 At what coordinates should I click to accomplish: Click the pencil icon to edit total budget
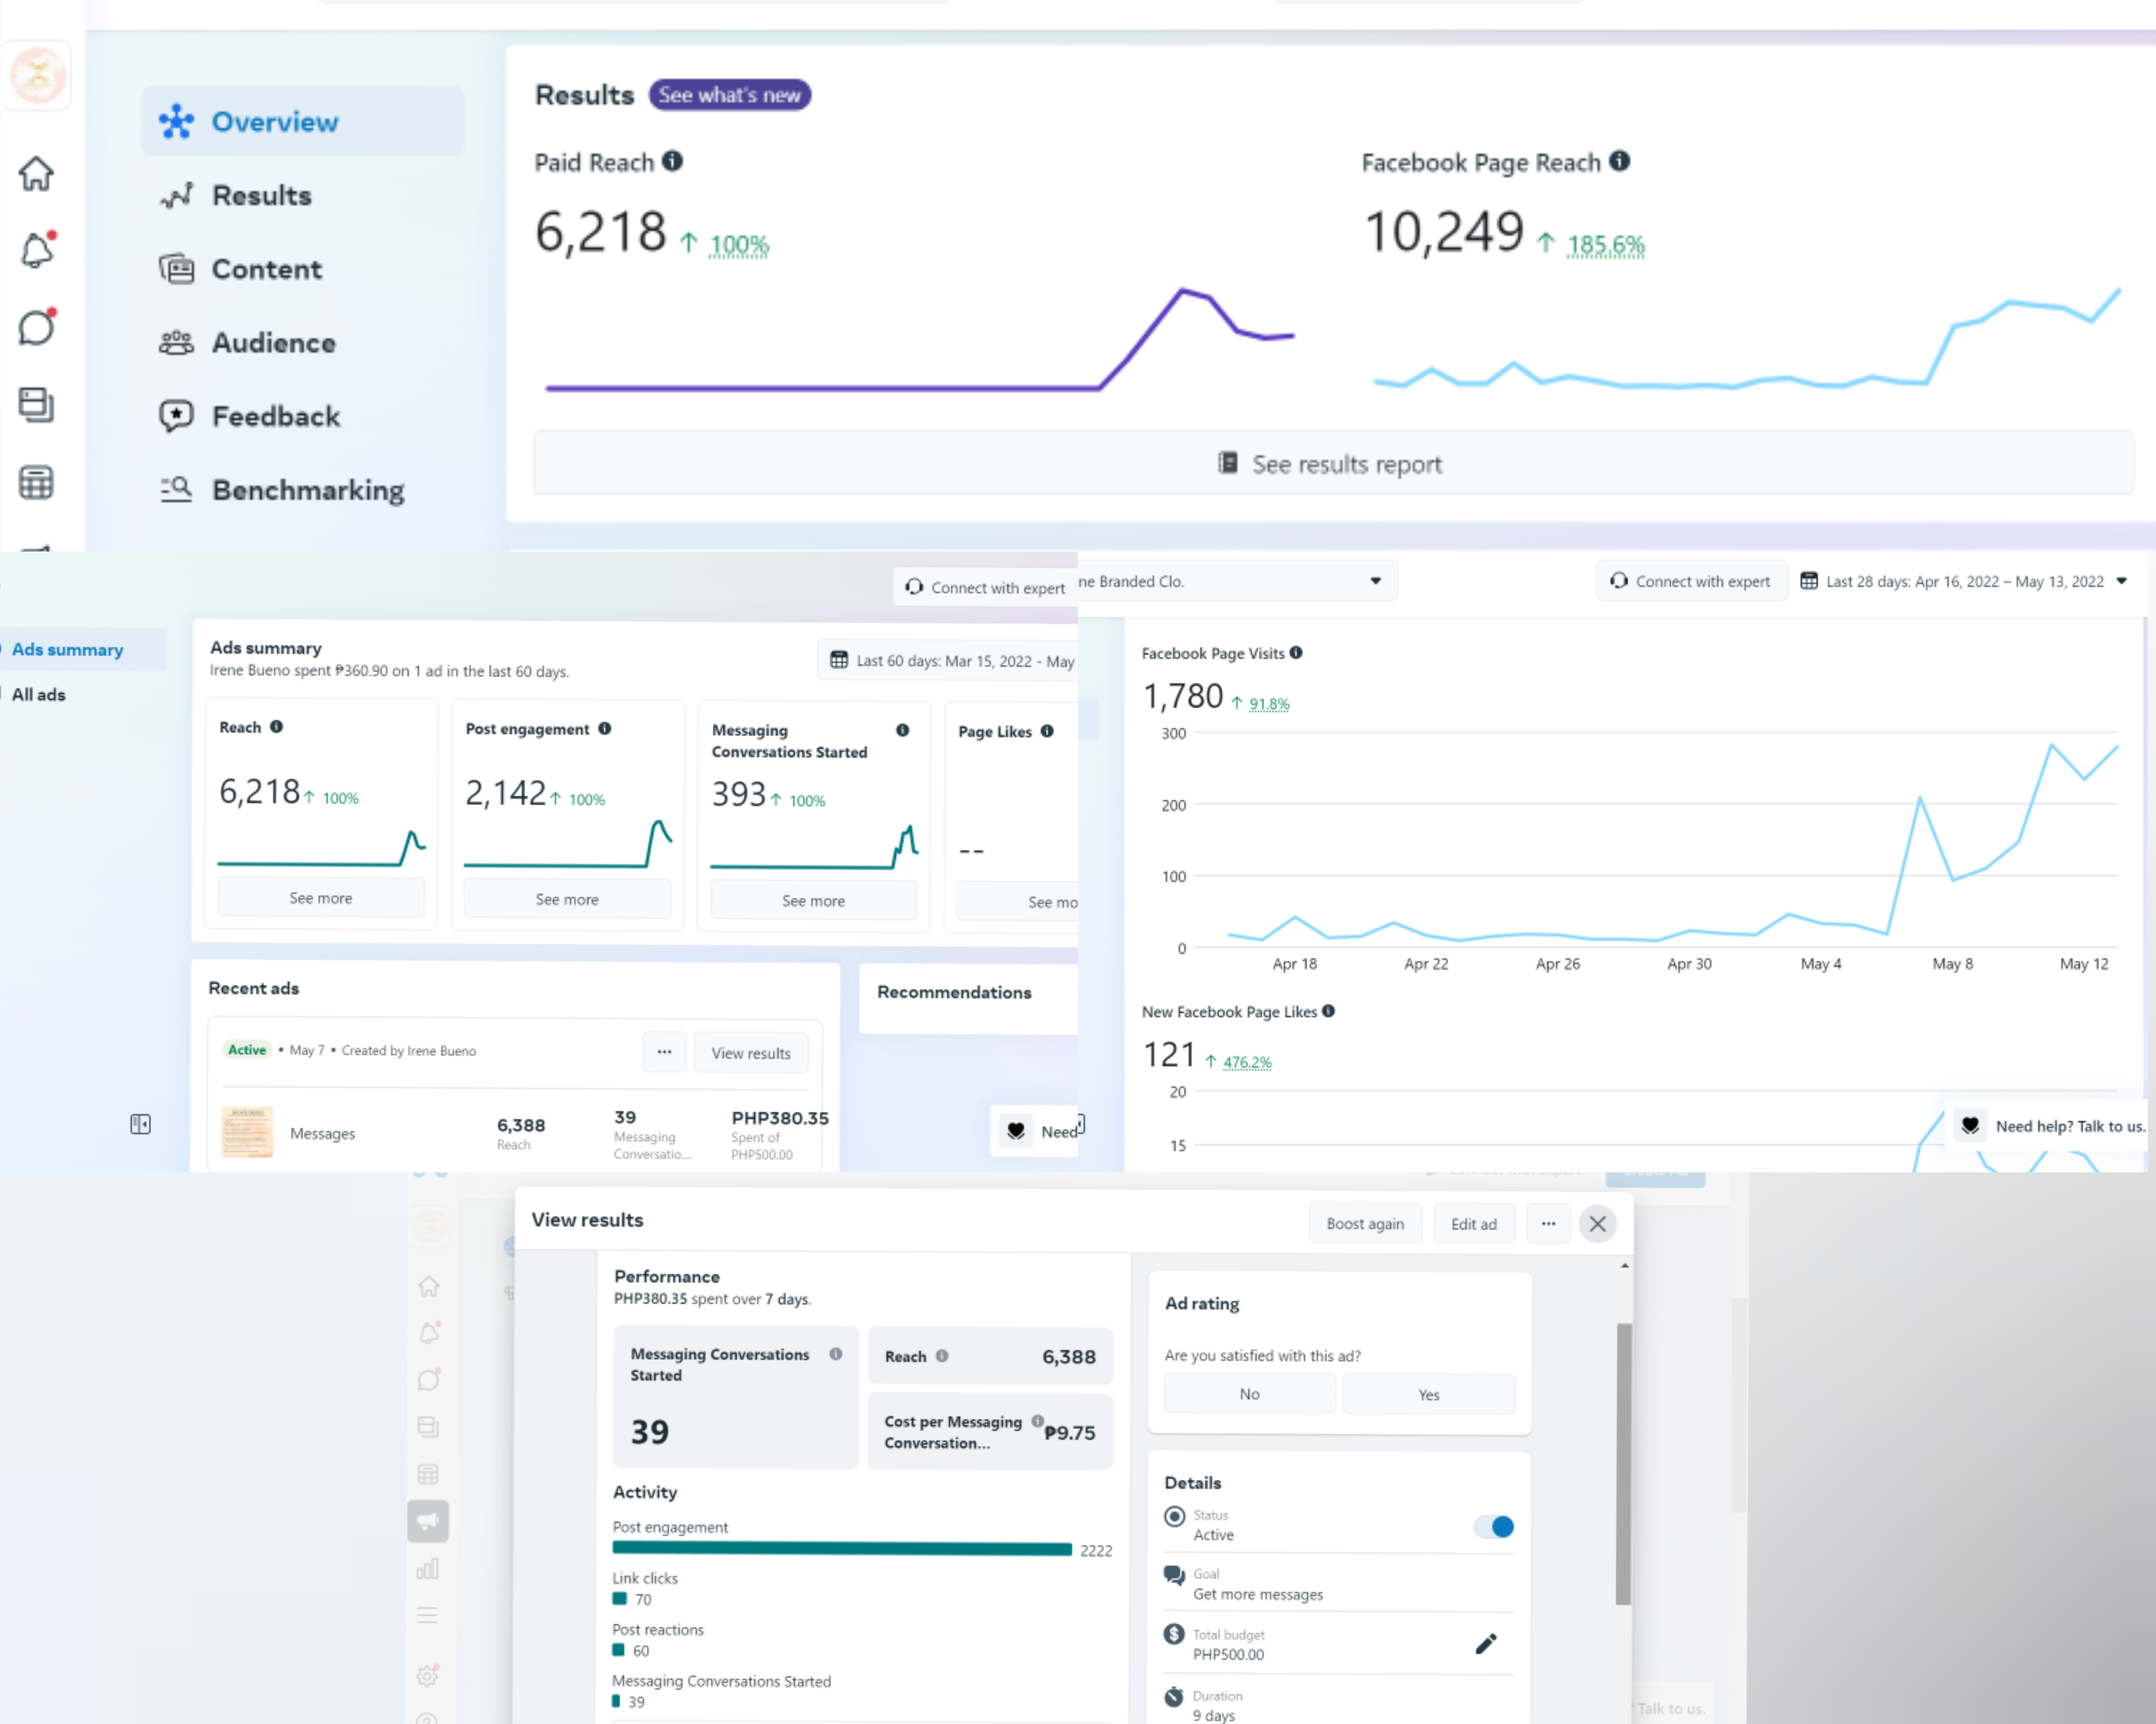click(x=1485, y=1643)
